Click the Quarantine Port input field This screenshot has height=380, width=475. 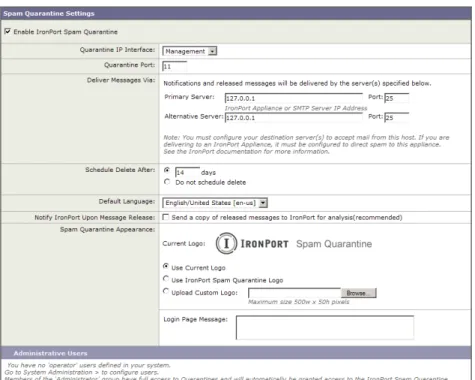pyautogui.click(x=174, y=66)
